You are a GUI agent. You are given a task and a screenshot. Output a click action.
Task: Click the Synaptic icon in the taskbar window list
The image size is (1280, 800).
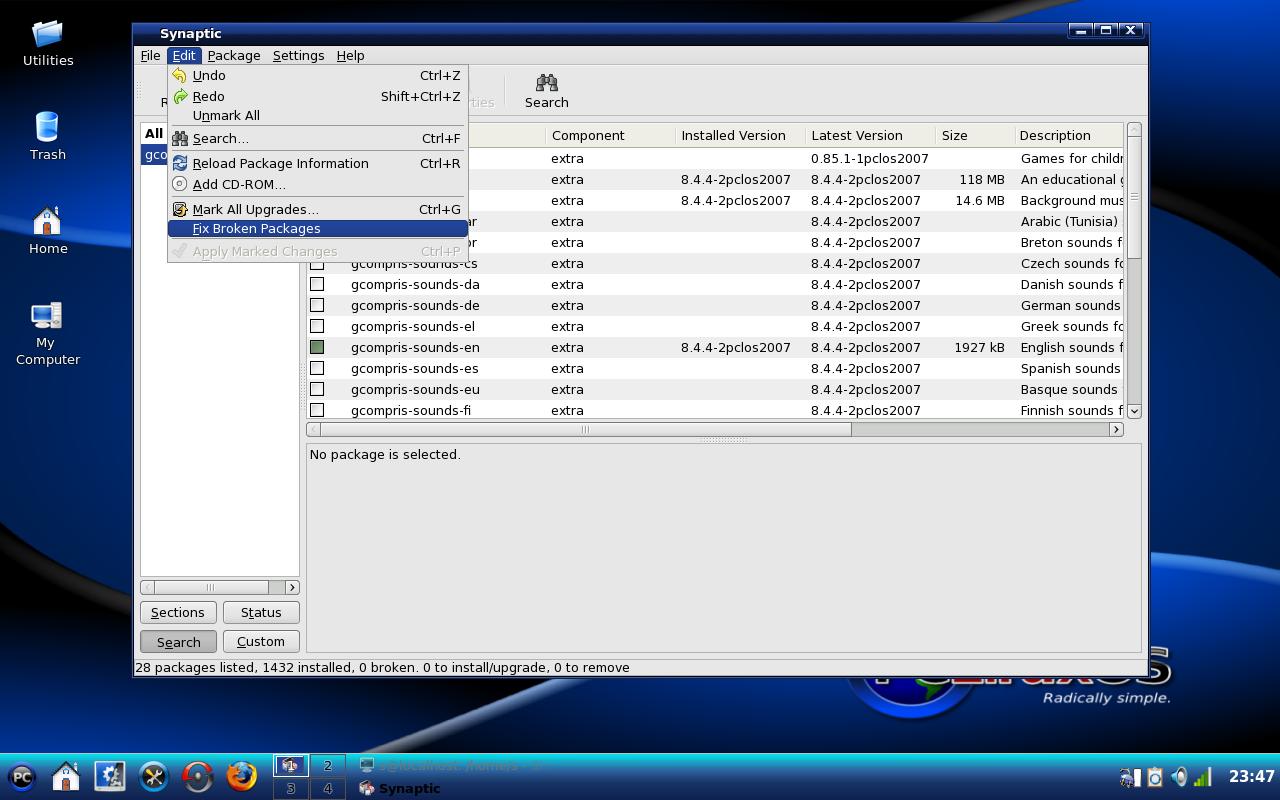click(367, 788)
